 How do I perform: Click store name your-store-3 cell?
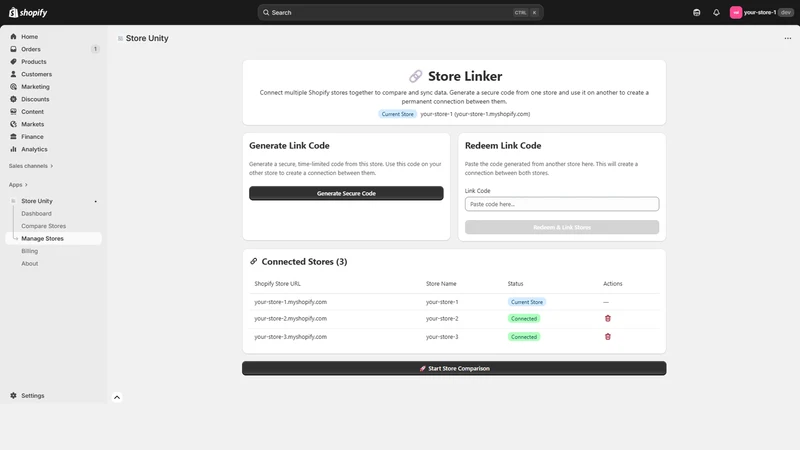coord(442,337)
